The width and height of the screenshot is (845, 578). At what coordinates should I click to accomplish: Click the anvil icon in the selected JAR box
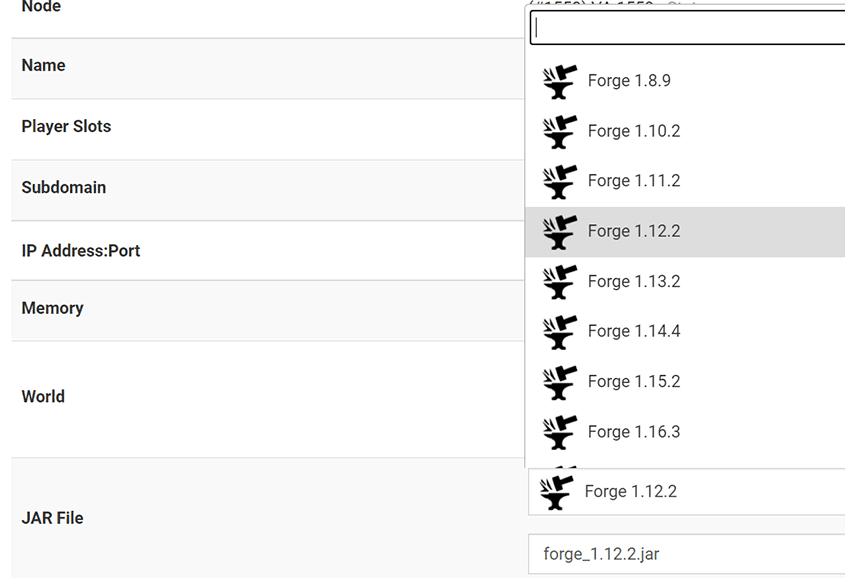click(x=556, y=492)
